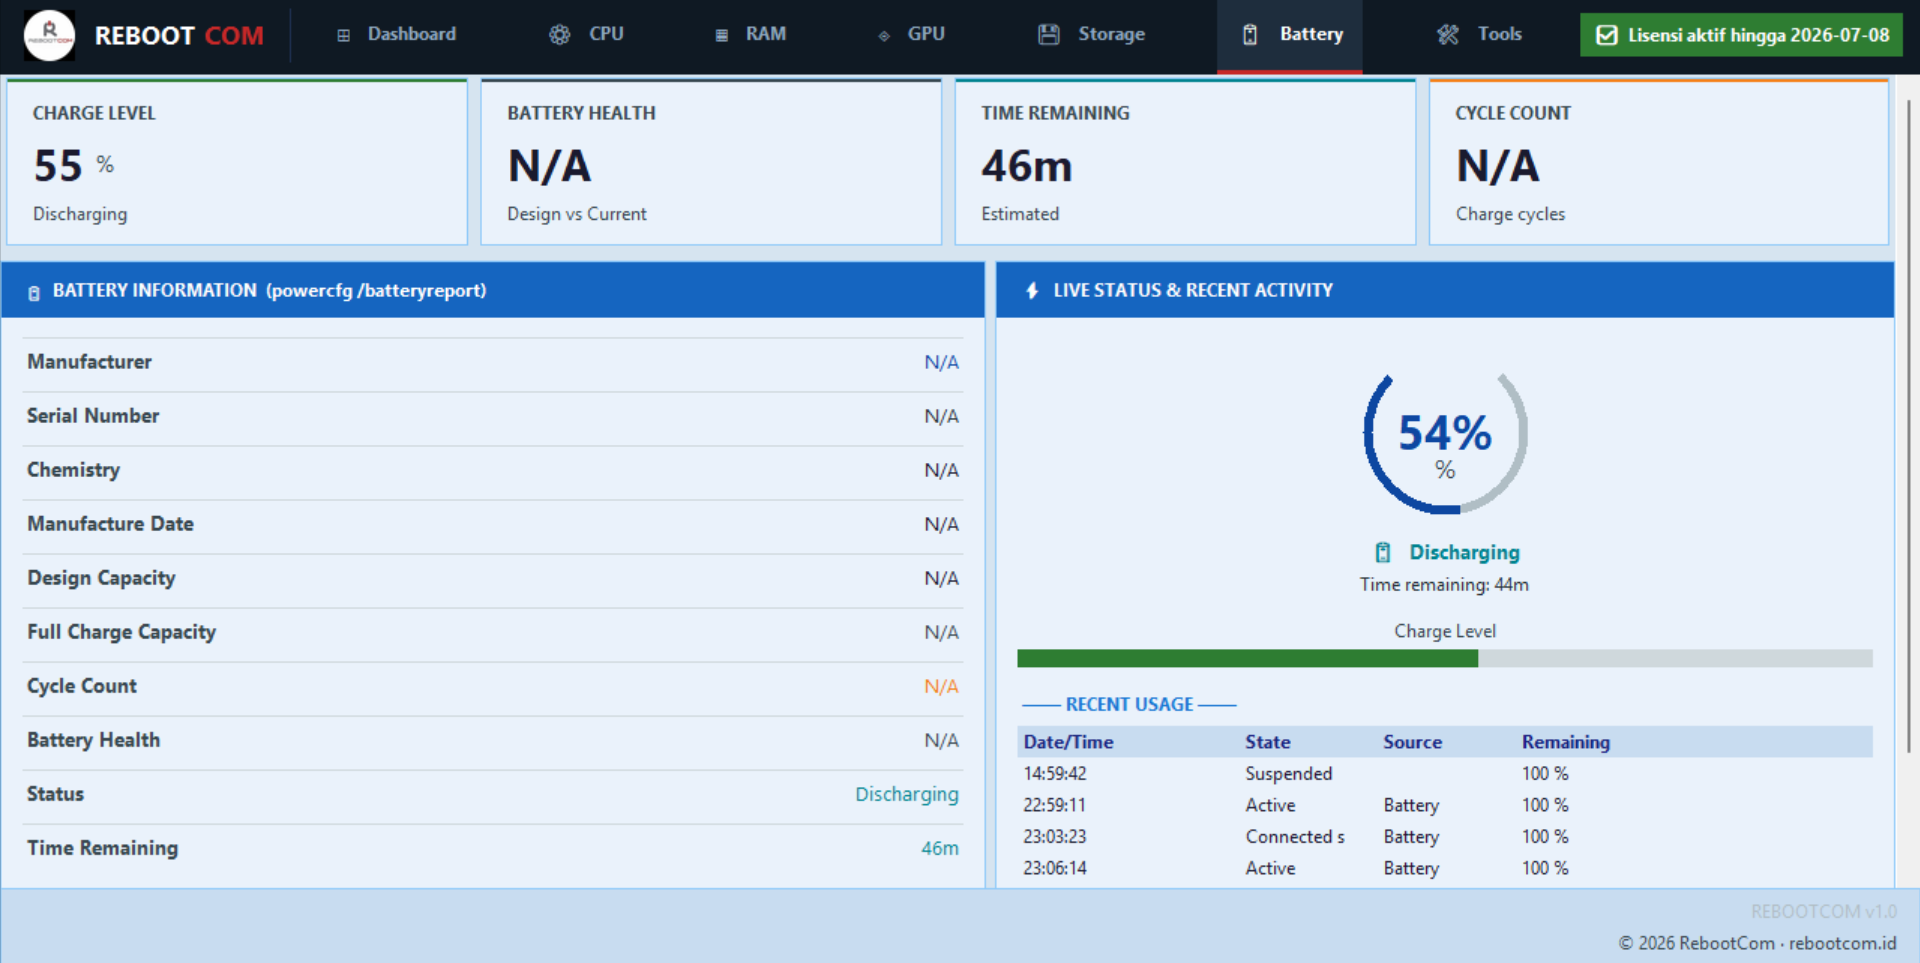The width and height of the screenshot is (1920, 963).
Task: Click the 46m value in Time Remaining card
Action: point(1027,166)
